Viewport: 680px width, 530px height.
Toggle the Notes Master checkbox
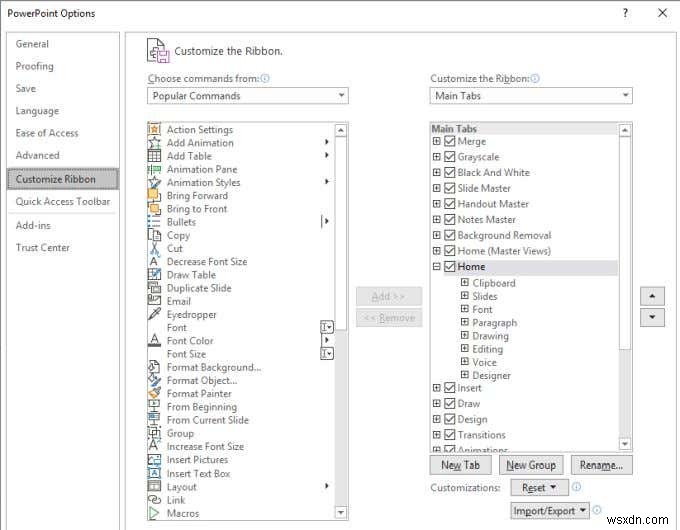point(450,219)
